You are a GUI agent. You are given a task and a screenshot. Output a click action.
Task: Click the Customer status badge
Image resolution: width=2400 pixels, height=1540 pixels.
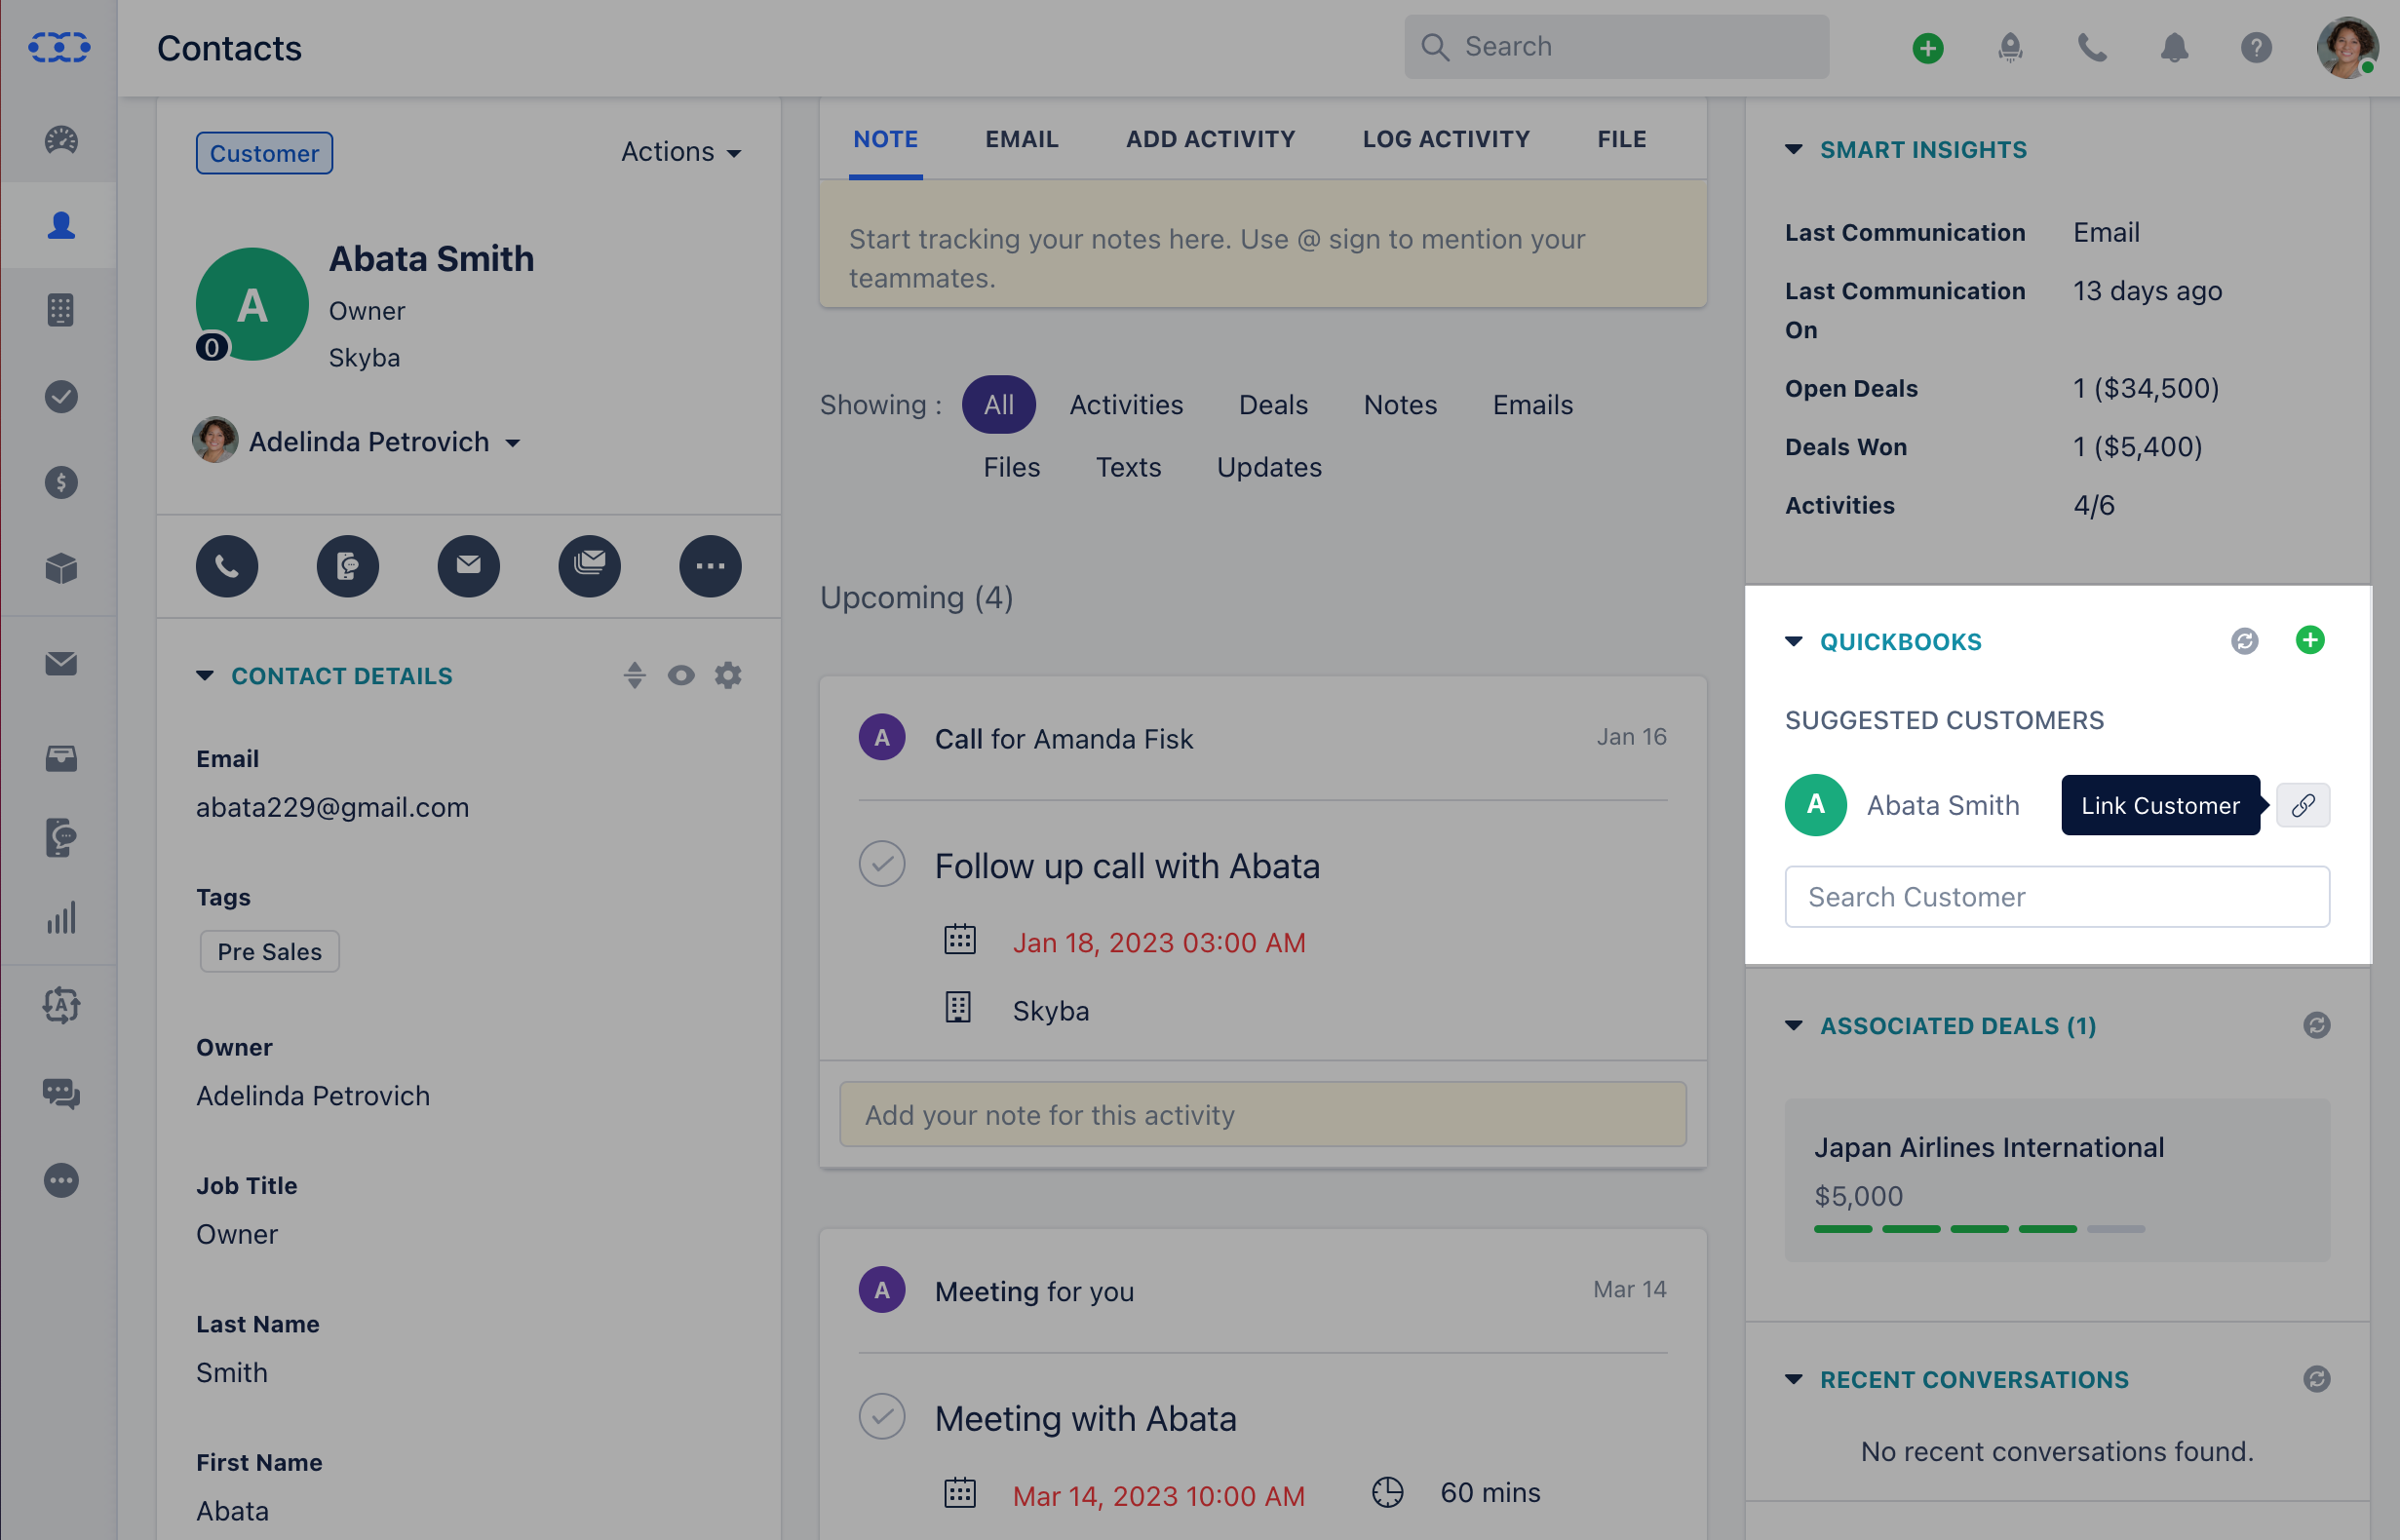click(264, 153)
